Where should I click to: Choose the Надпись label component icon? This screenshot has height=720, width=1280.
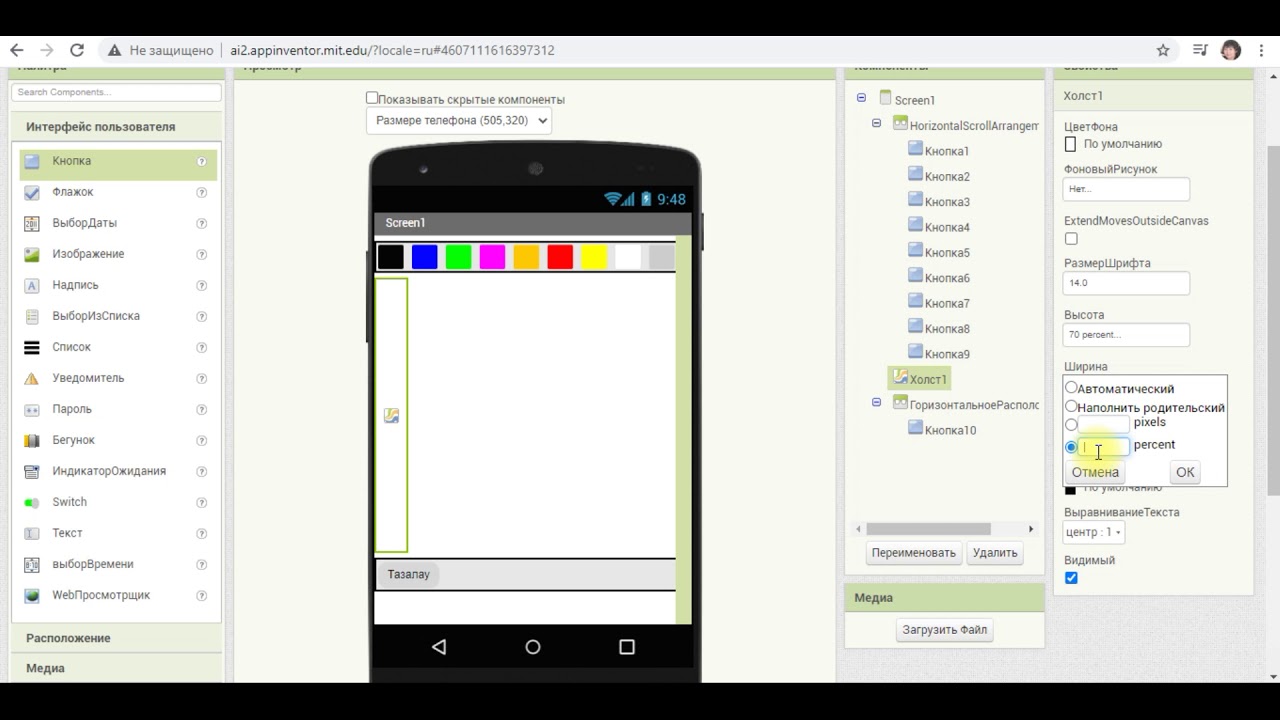32,285
